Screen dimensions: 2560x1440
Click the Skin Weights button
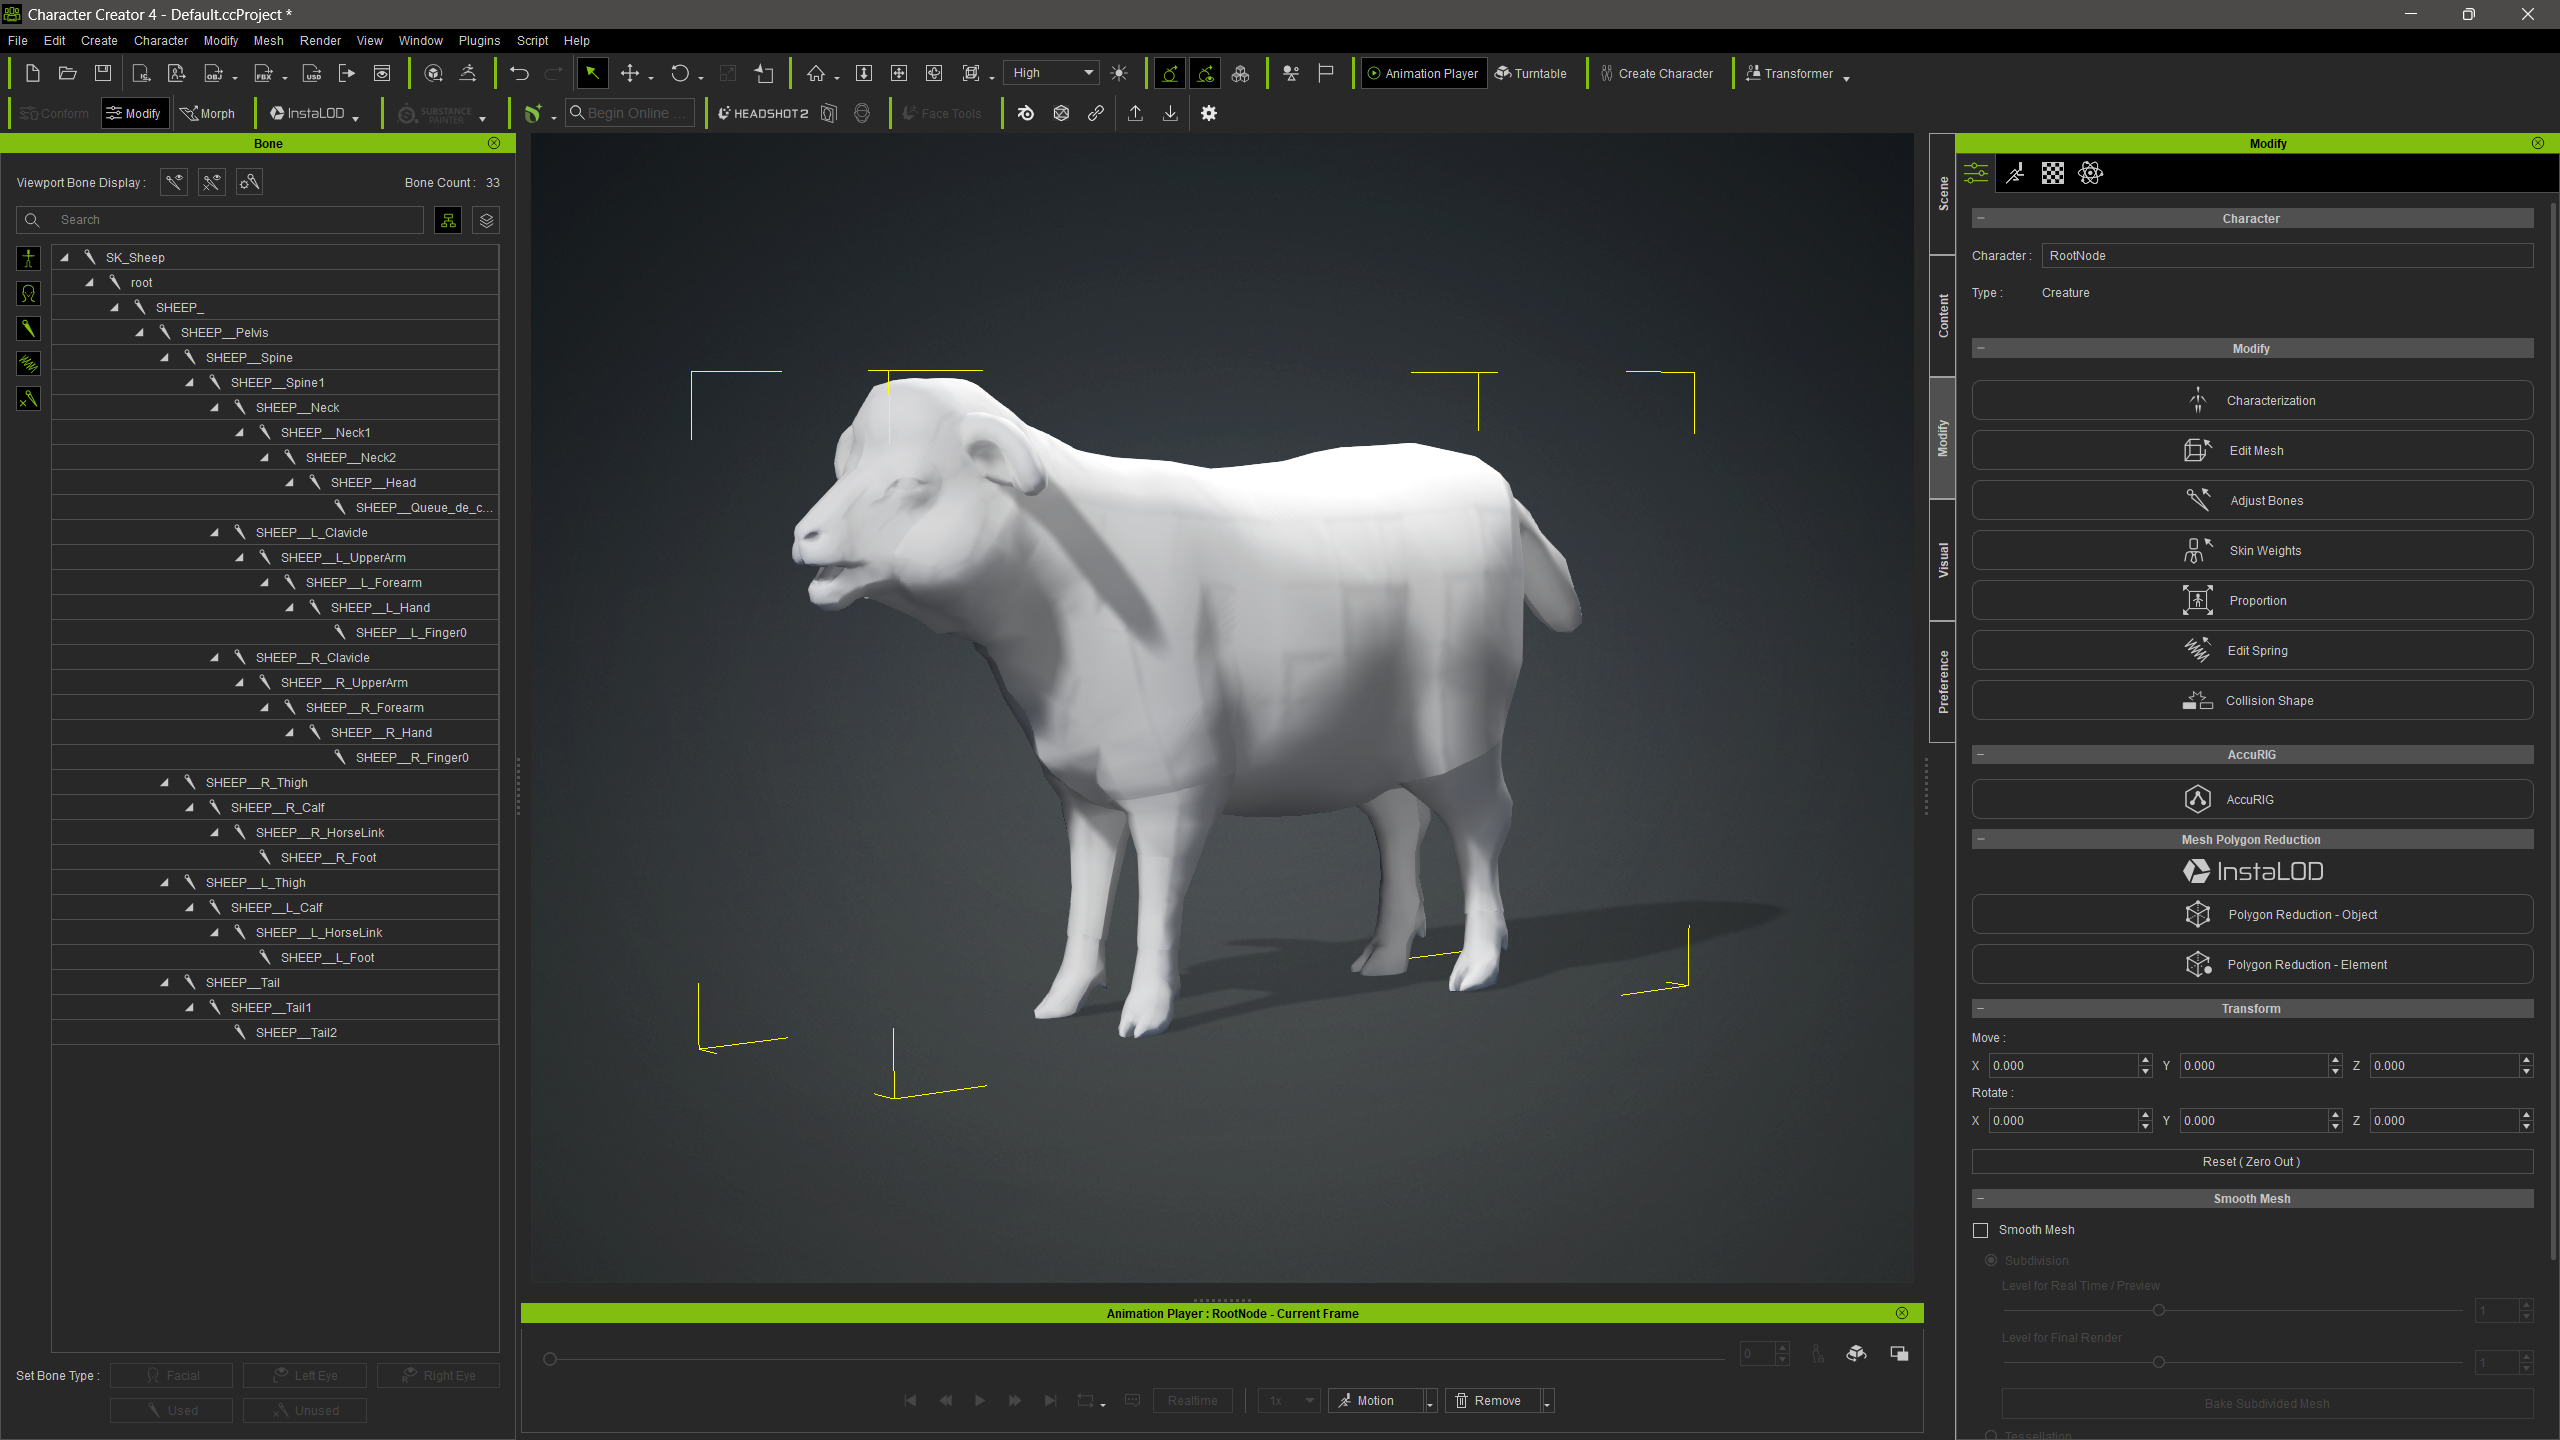point(2252,550)
